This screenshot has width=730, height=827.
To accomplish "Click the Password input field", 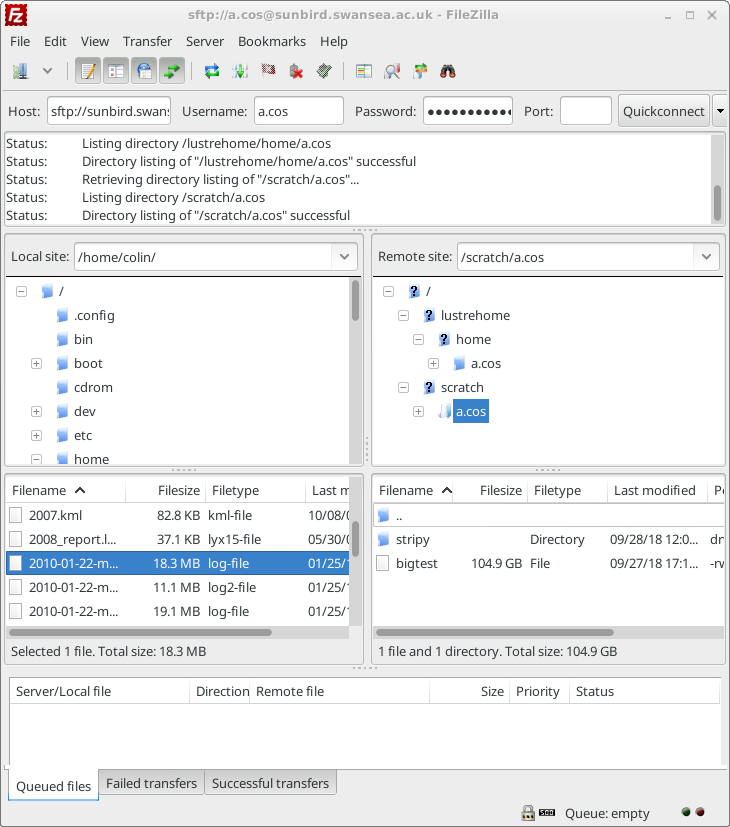I will [468, 111].
